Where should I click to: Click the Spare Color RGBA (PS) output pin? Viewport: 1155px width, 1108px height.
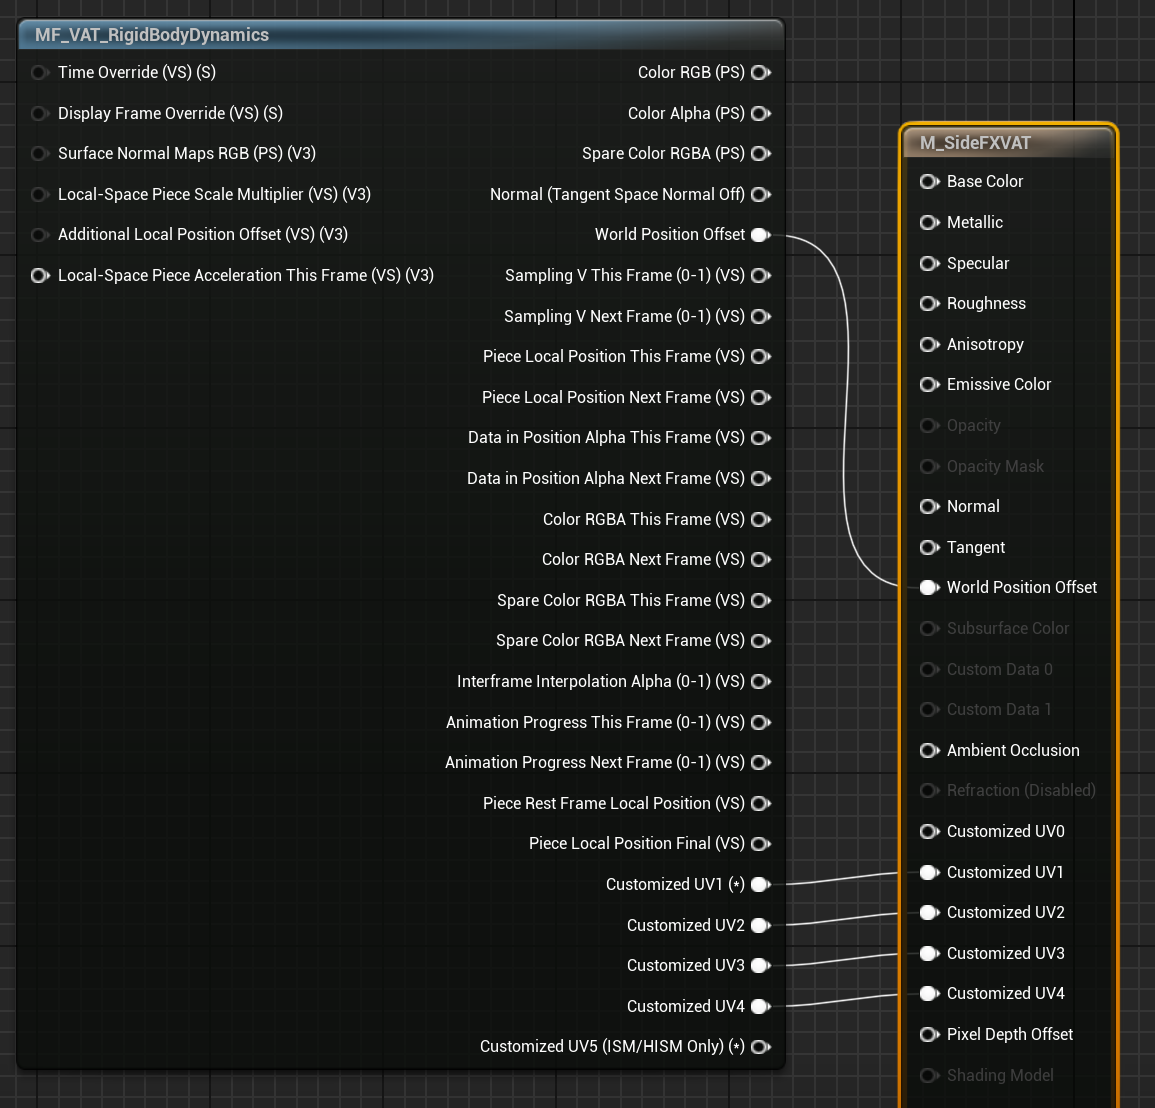[761, 153]
